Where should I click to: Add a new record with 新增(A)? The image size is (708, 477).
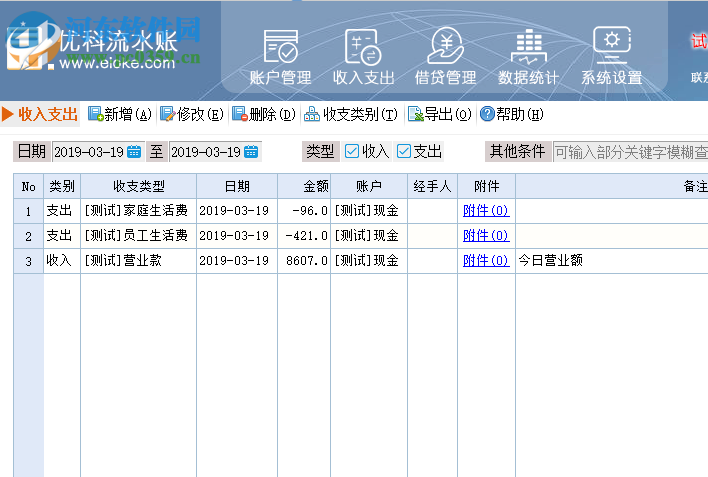120,114
